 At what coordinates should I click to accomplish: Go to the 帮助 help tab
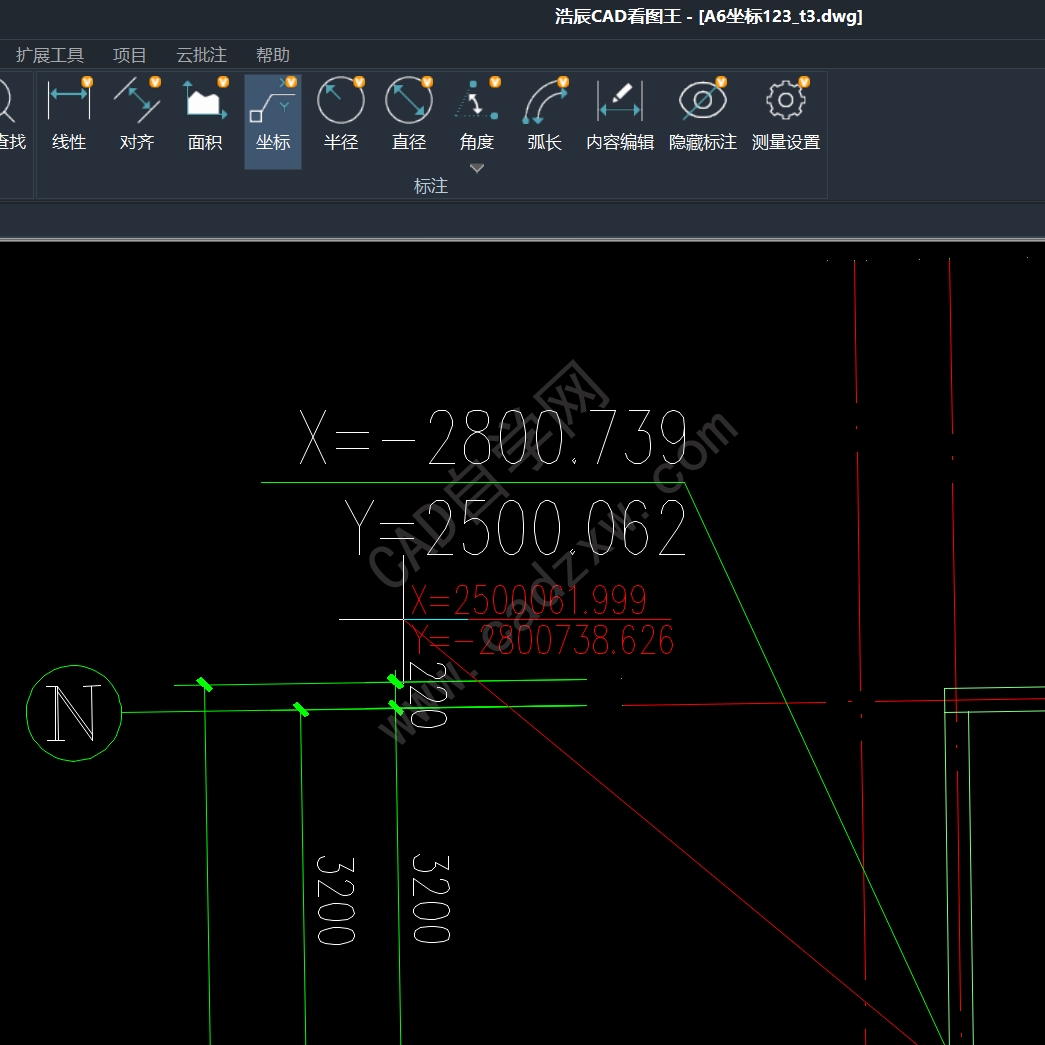click(x=273, y=55)
